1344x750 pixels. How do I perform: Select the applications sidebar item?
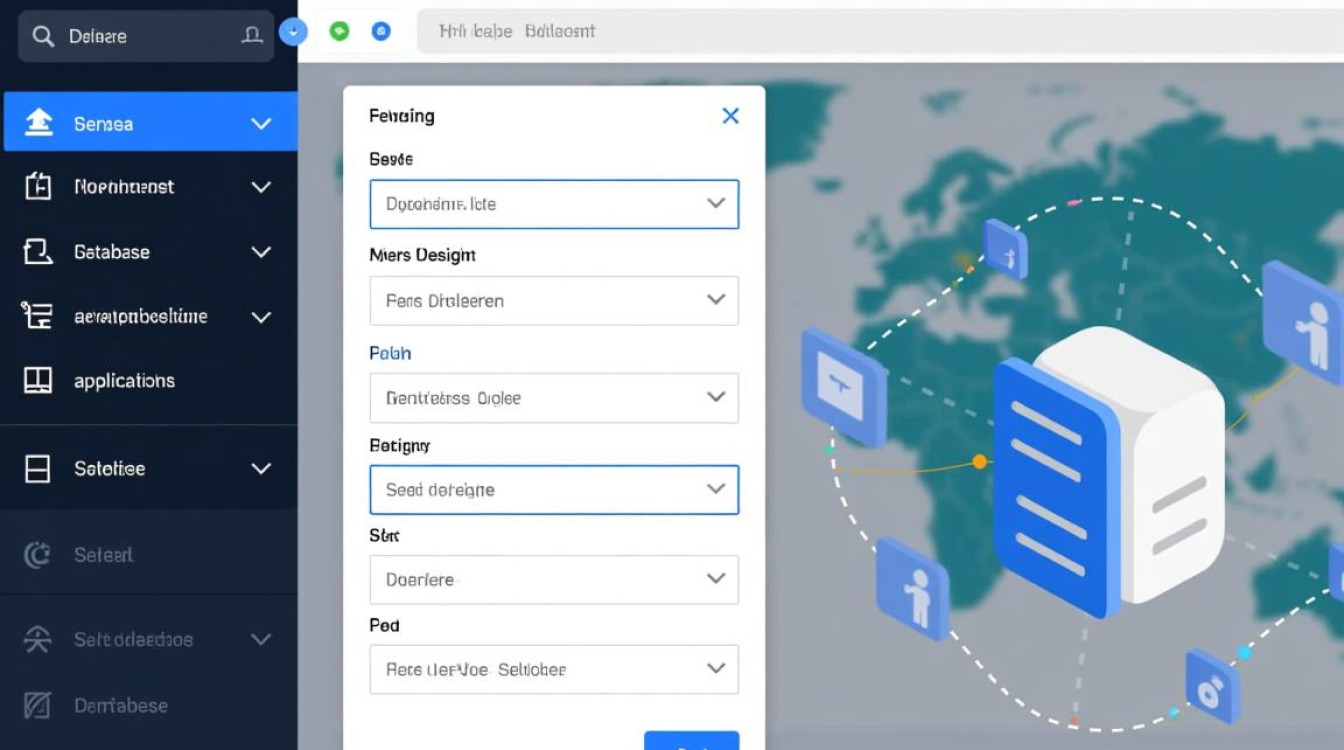(149, 381)
